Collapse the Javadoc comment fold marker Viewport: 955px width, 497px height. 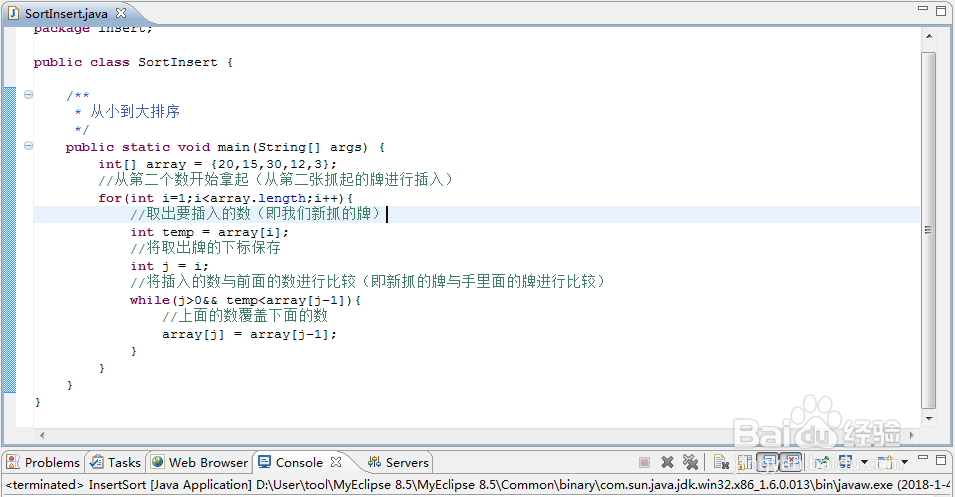click(x=28, y=94)
